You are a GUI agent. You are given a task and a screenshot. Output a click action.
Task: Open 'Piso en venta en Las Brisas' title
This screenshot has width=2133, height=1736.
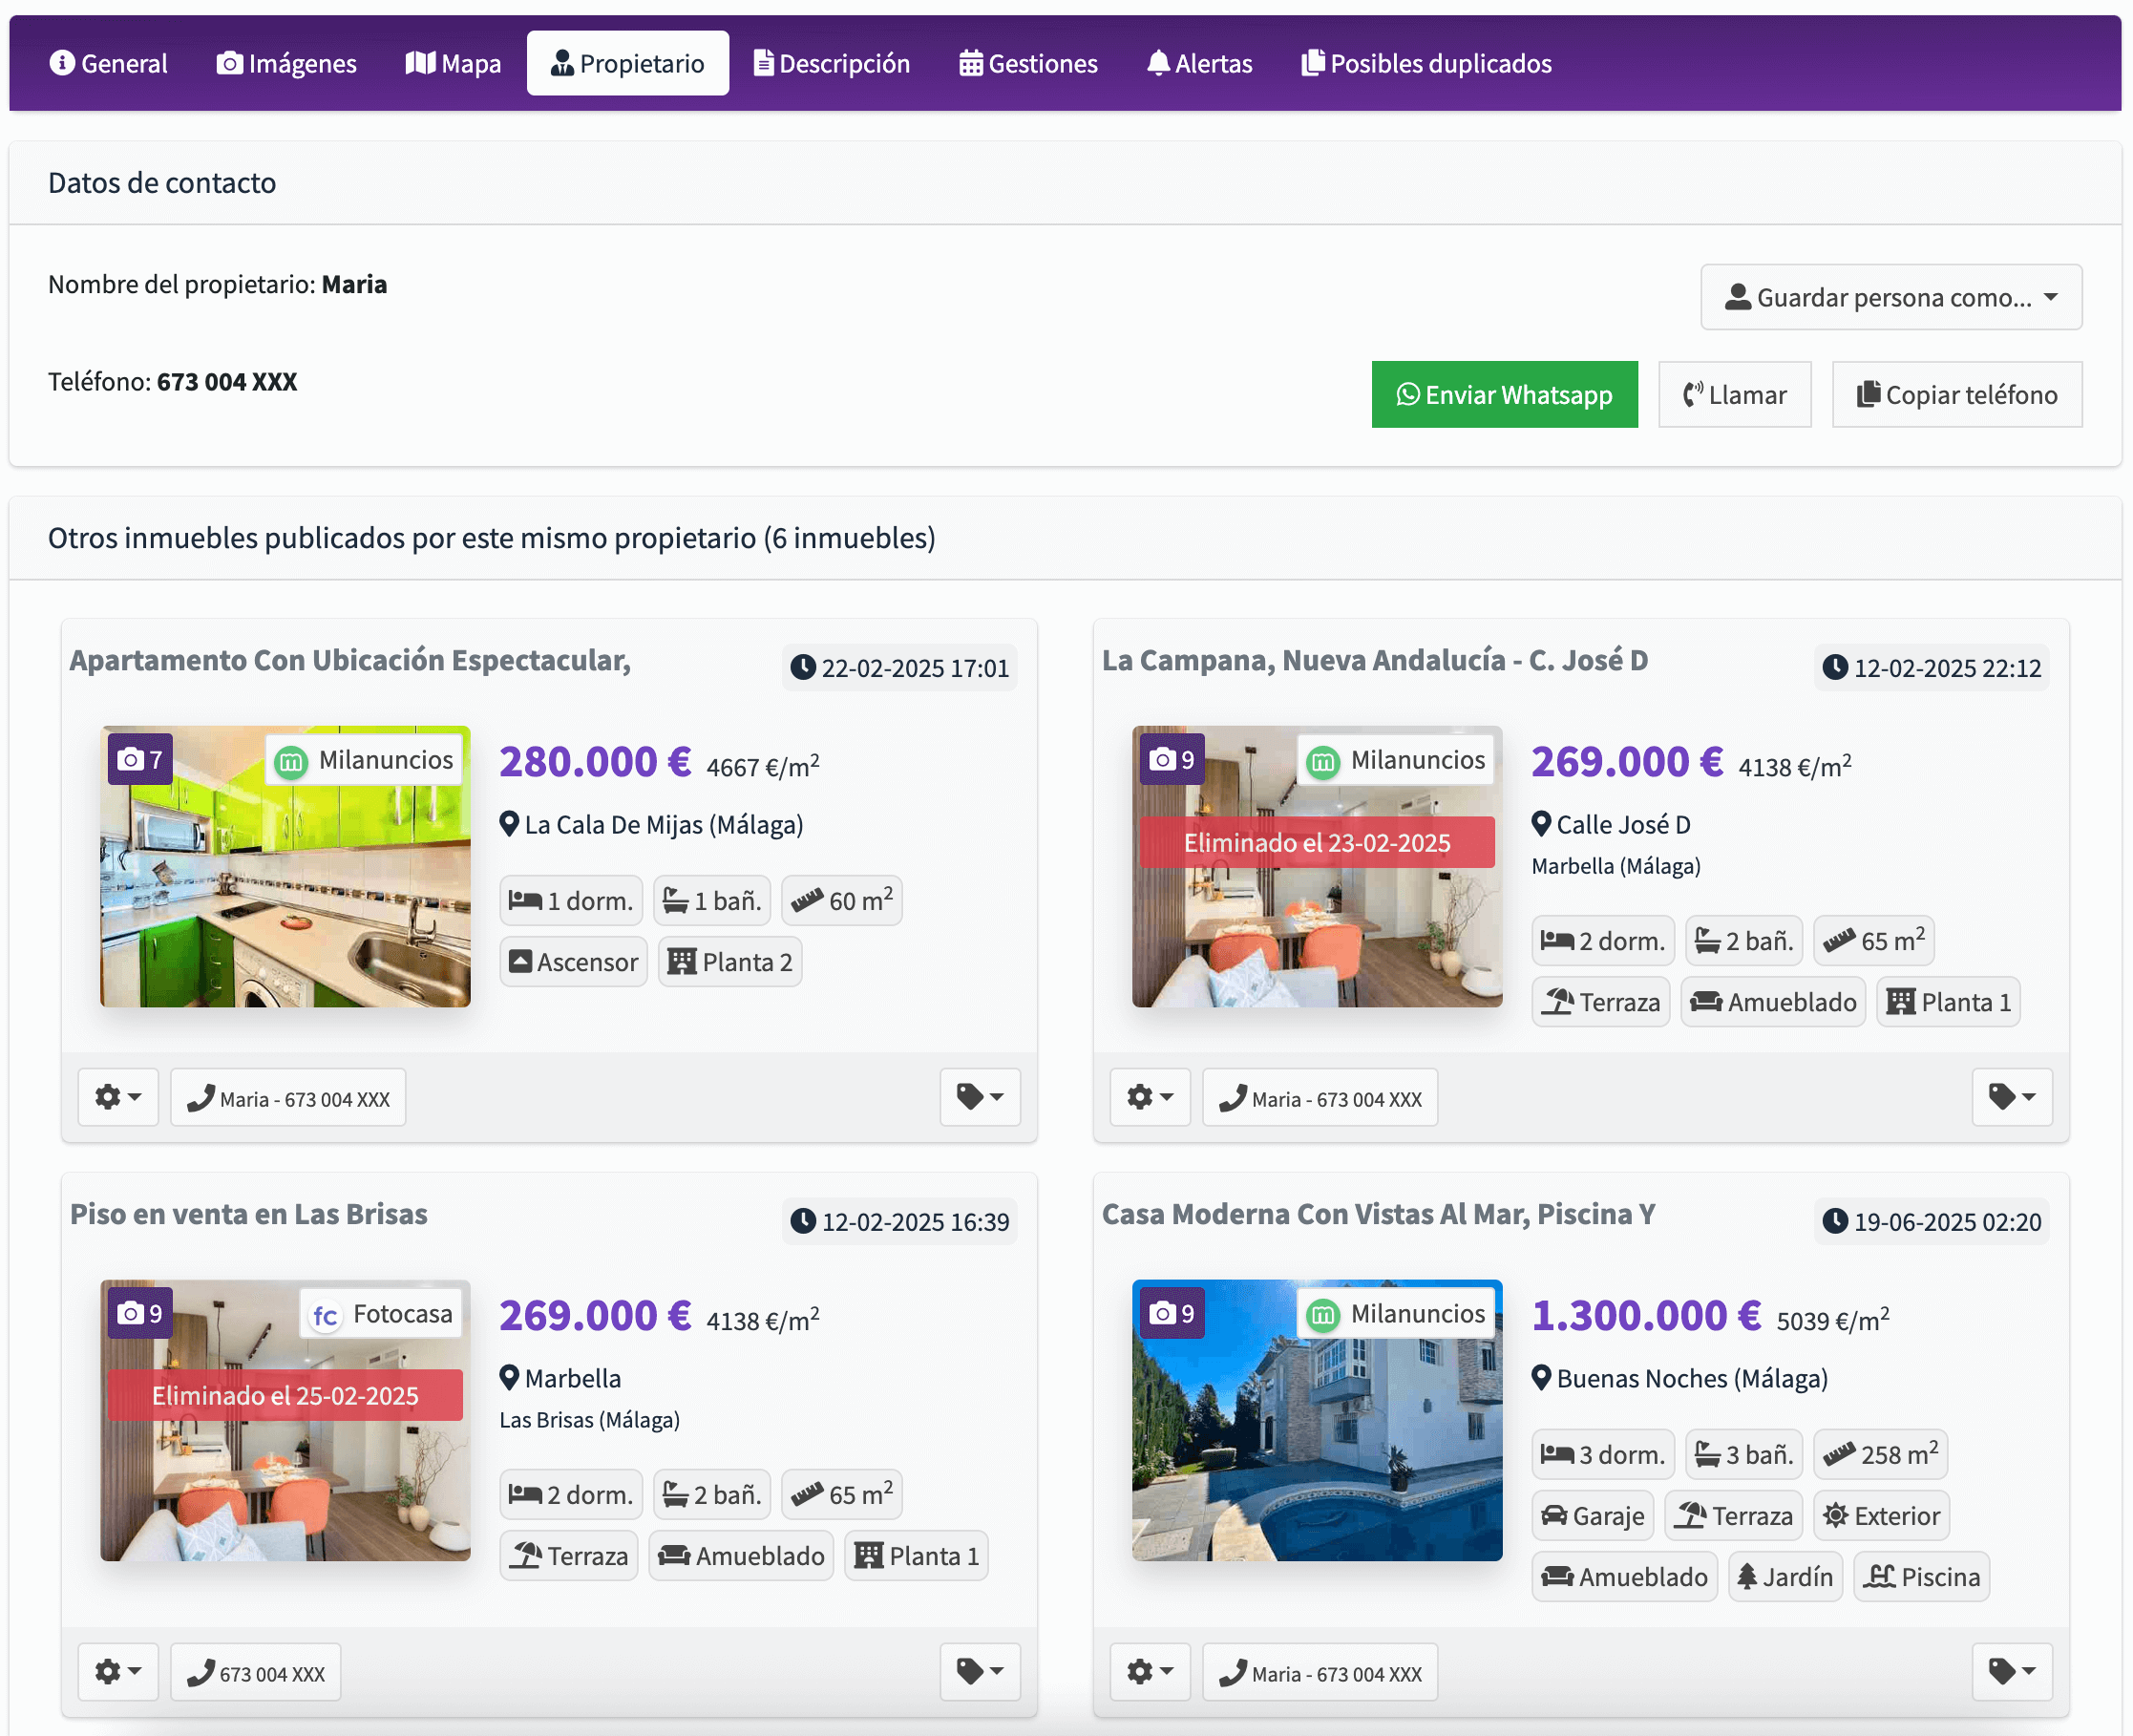[248, 1213]
